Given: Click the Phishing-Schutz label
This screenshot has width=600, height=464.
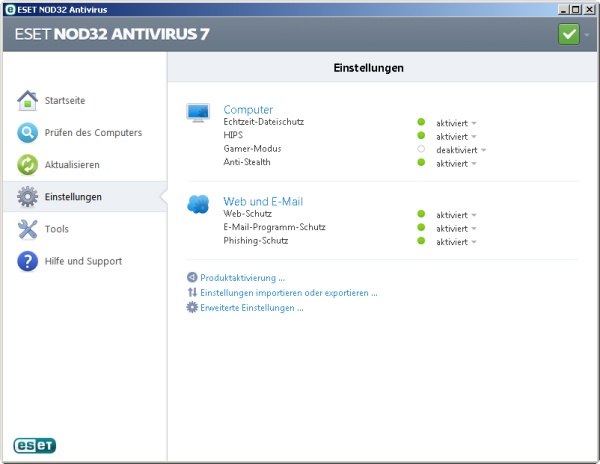Looking at the screenshot, I should (x=256, y=240).
